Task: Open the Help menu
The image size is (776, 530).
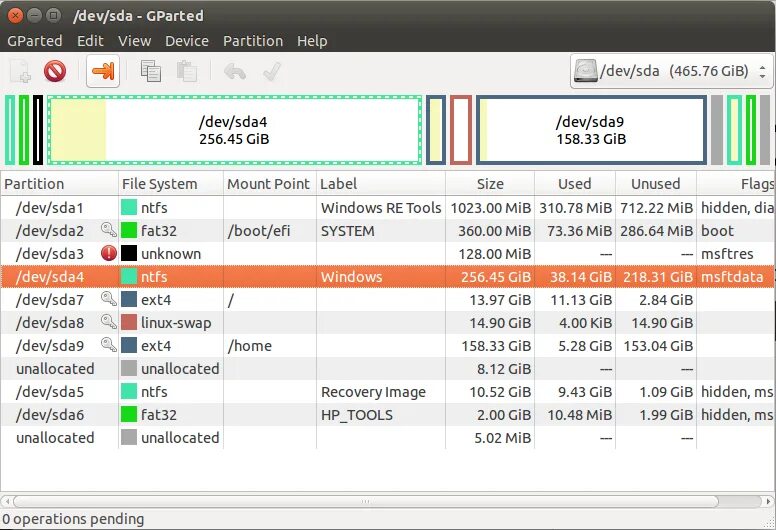Action: click(x=312, y=41)
